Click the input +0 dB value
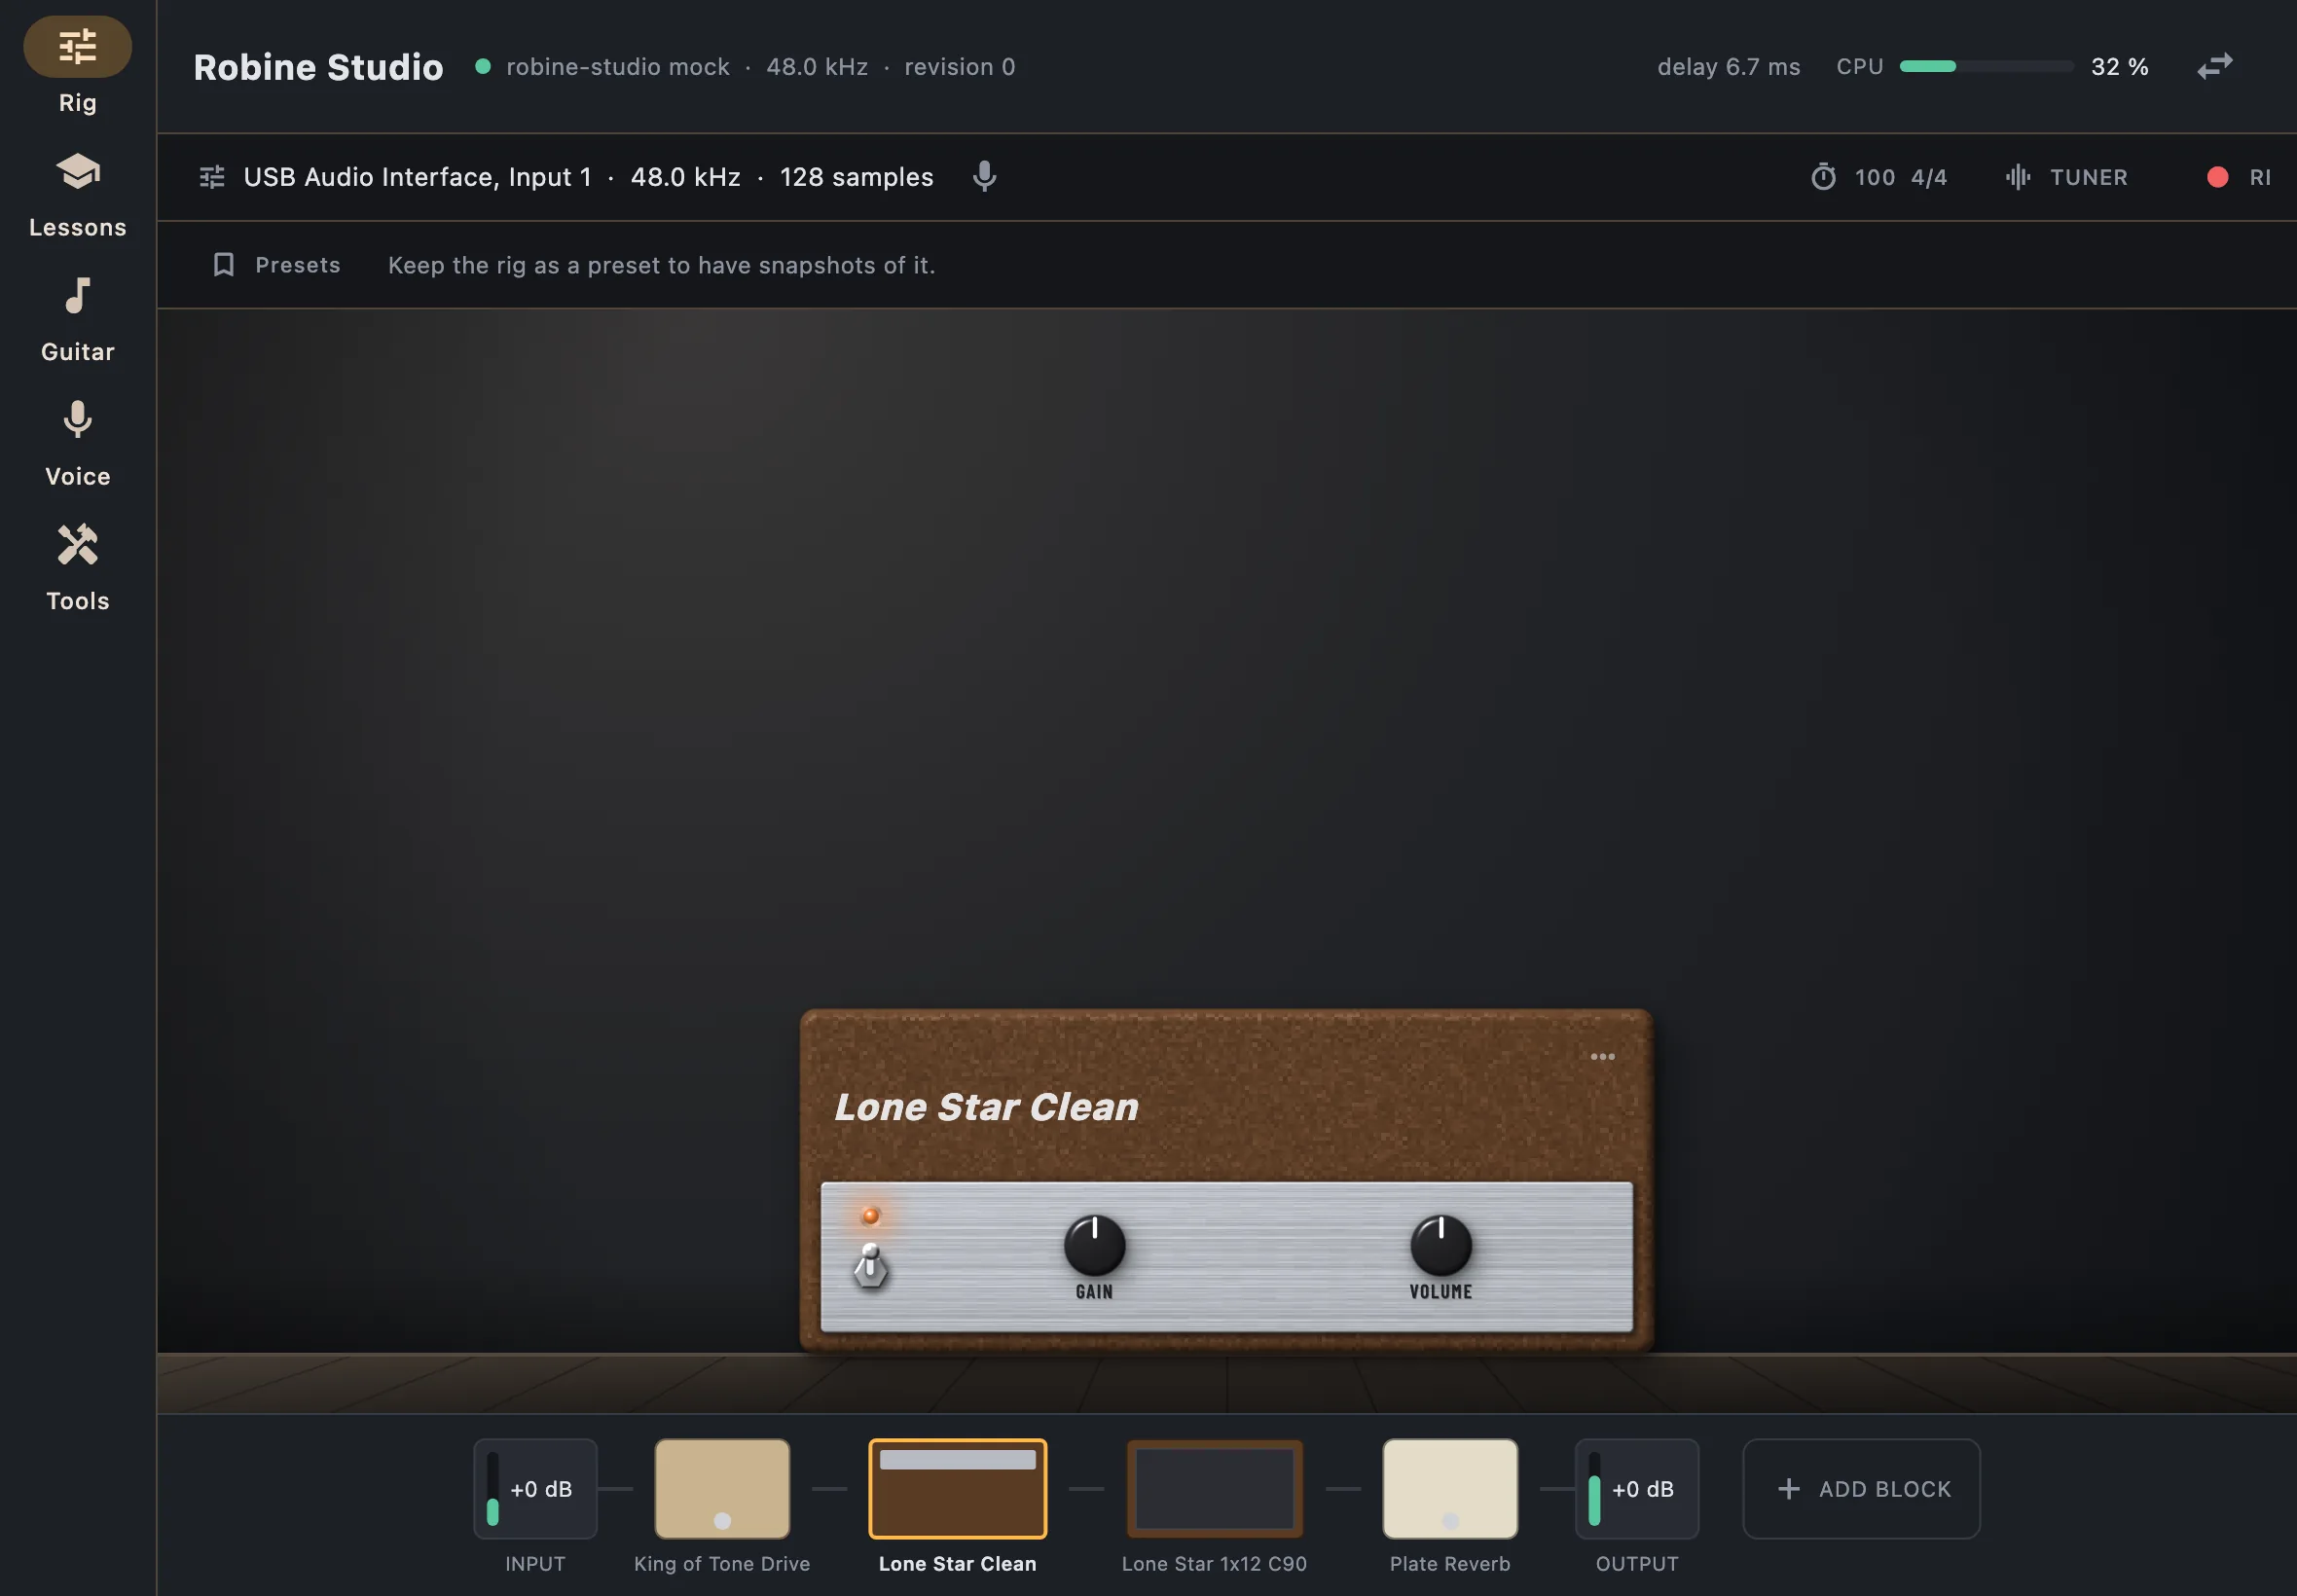Screen dimensions: 2297x1596 coord(541,1489)
